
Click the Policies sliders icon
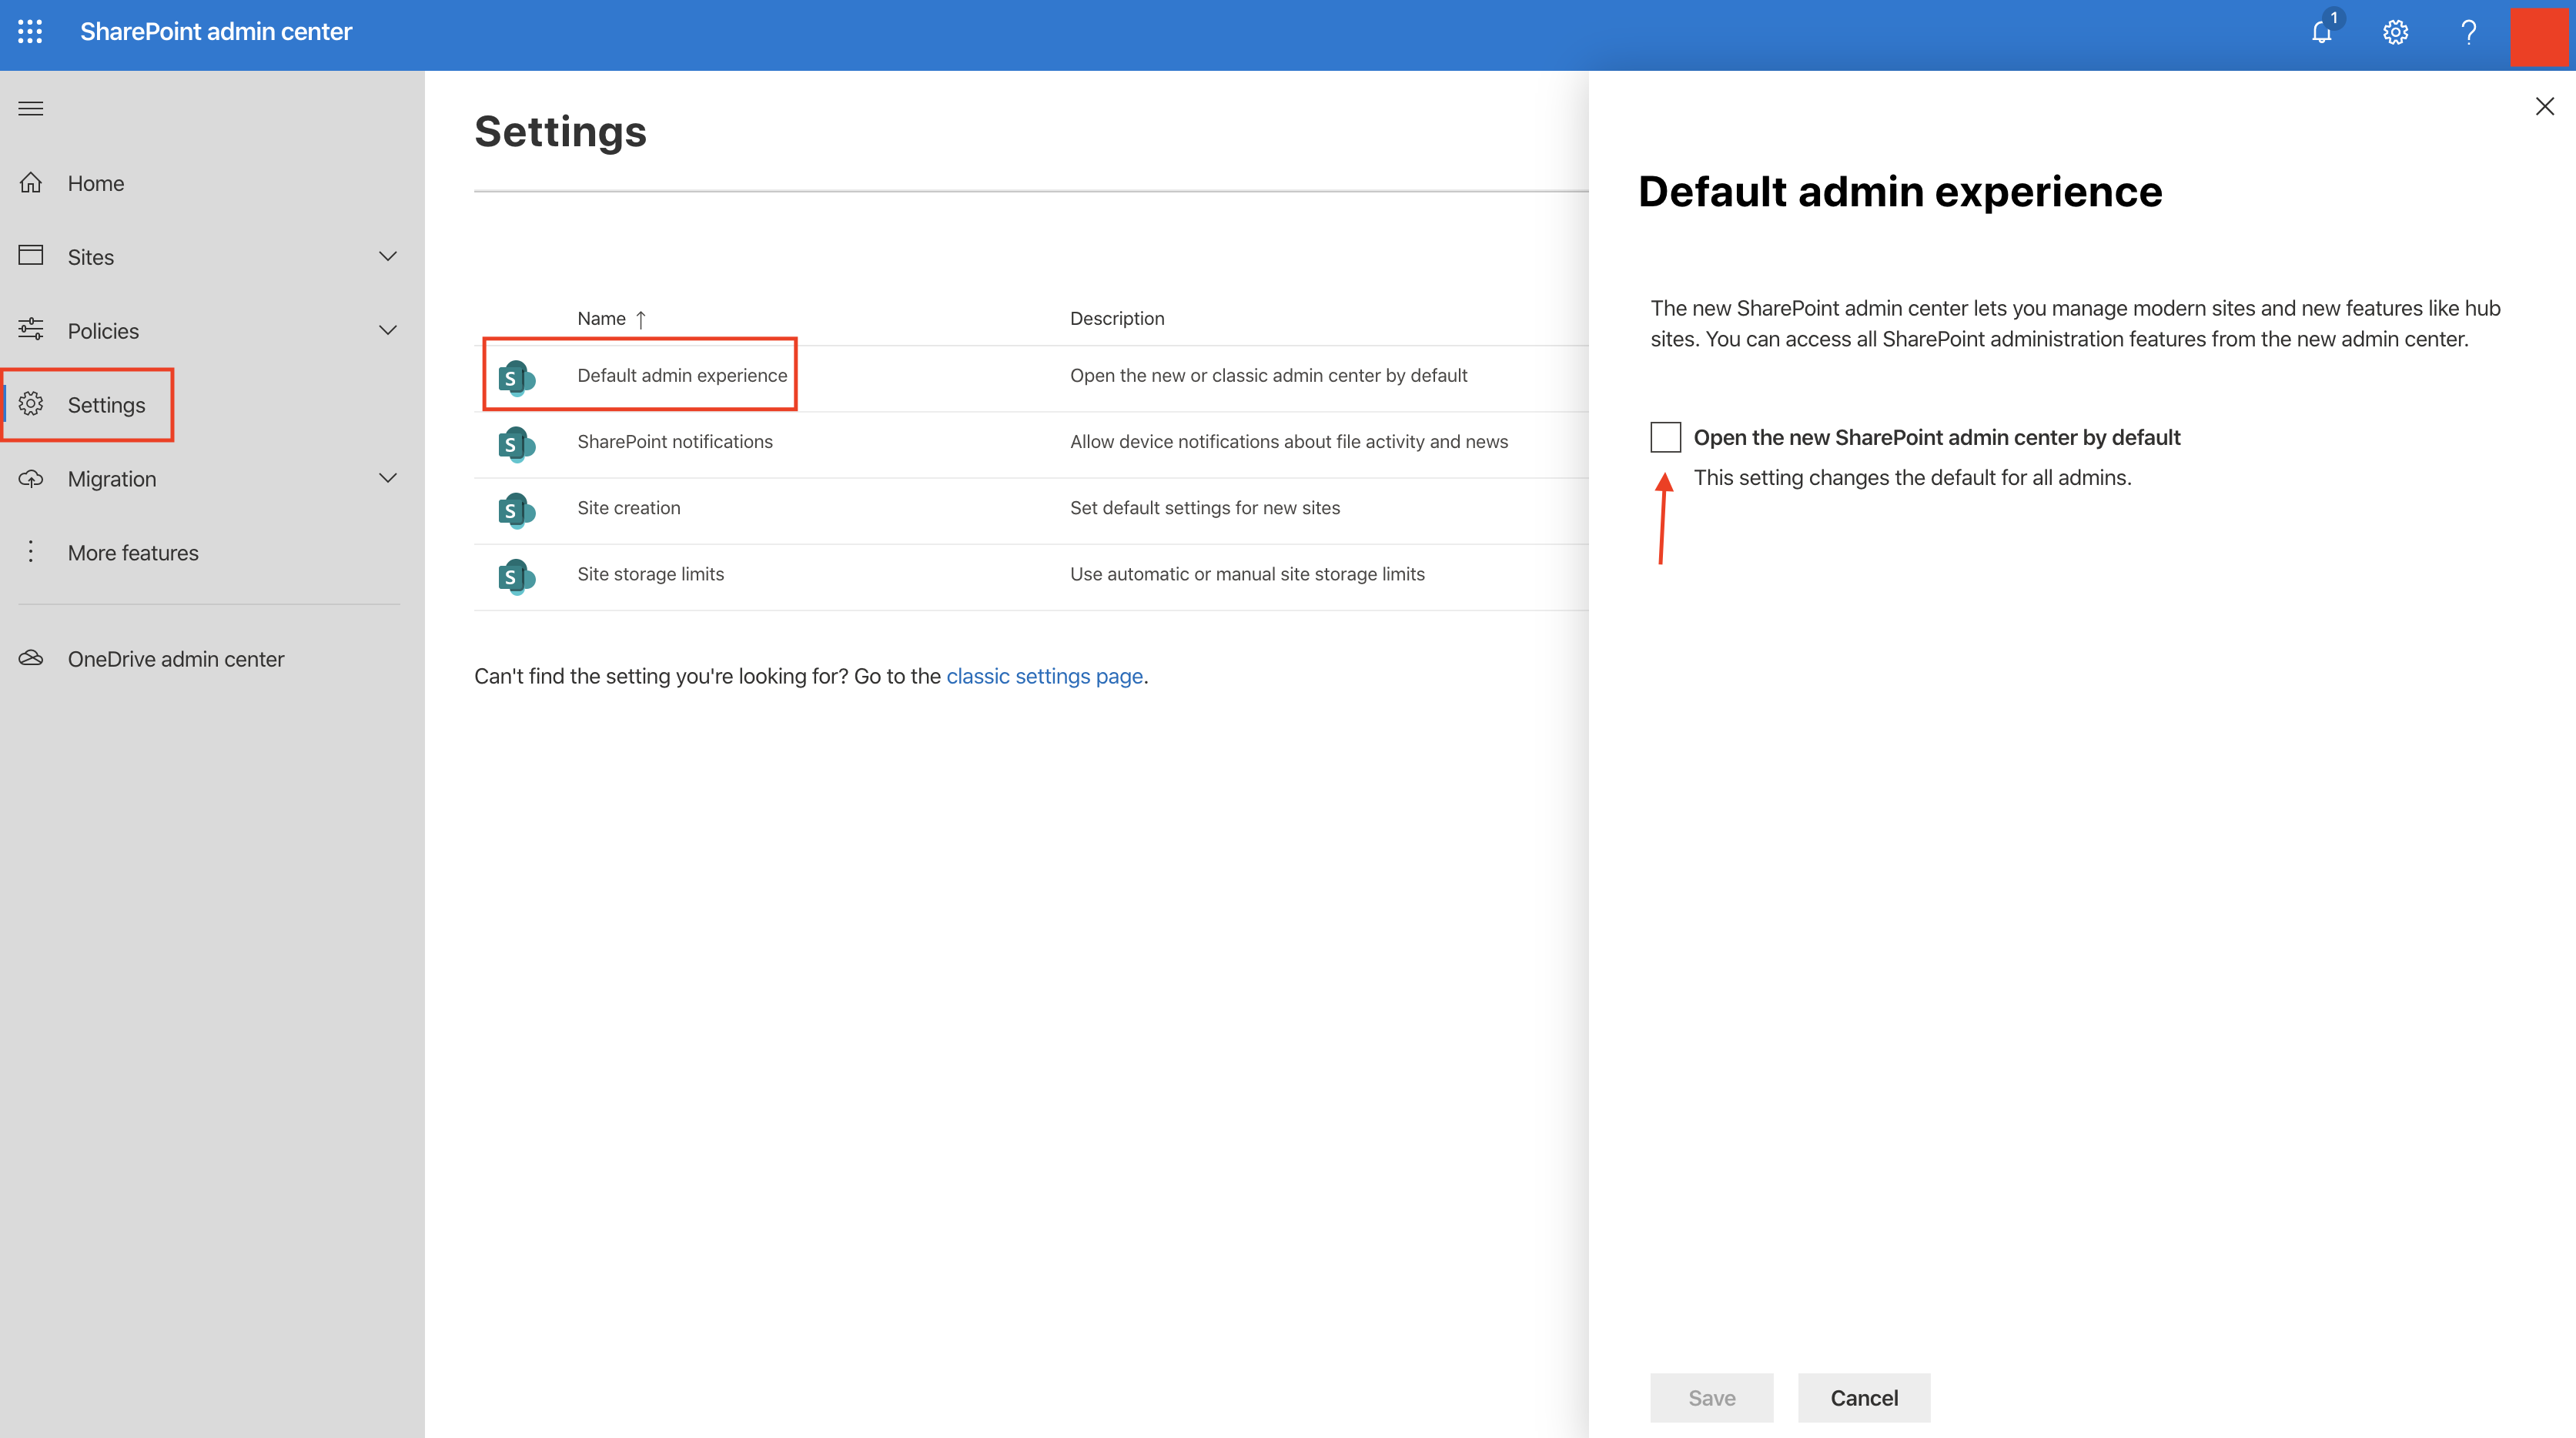pyautogui.click(x=31, y=329)
